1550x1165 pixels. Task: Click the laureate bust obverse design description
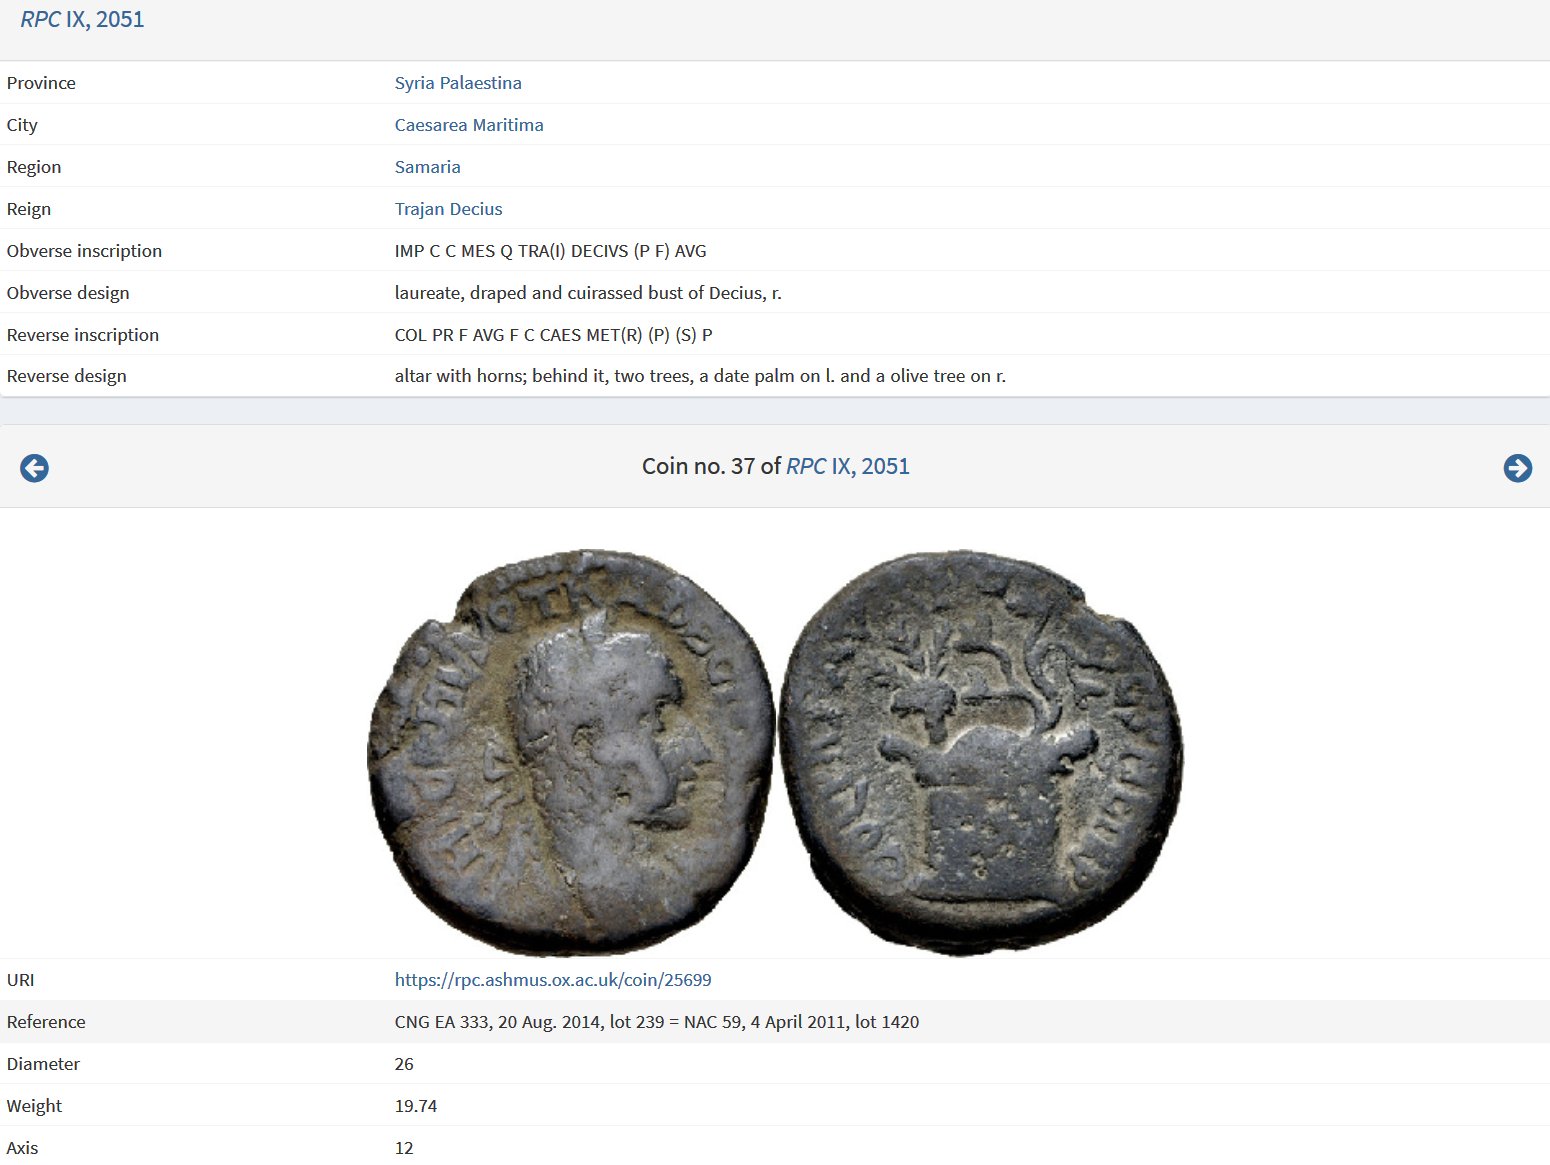point(588,293)
